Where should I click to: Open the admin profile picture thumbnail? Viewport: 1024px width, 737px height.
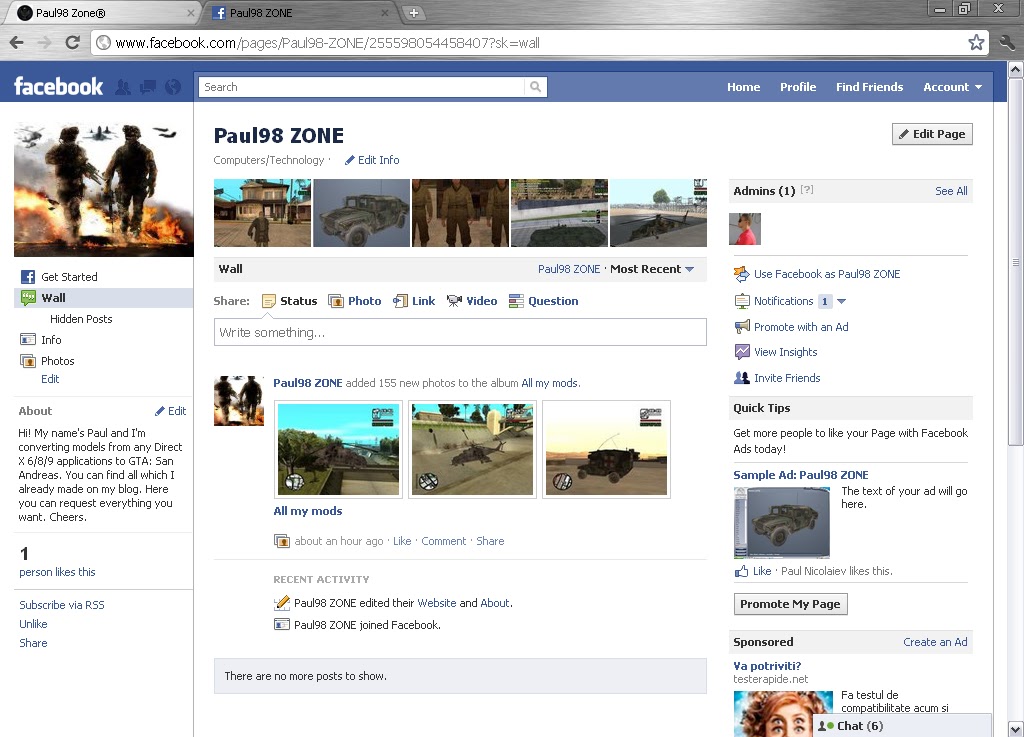[x=744, y=228]
